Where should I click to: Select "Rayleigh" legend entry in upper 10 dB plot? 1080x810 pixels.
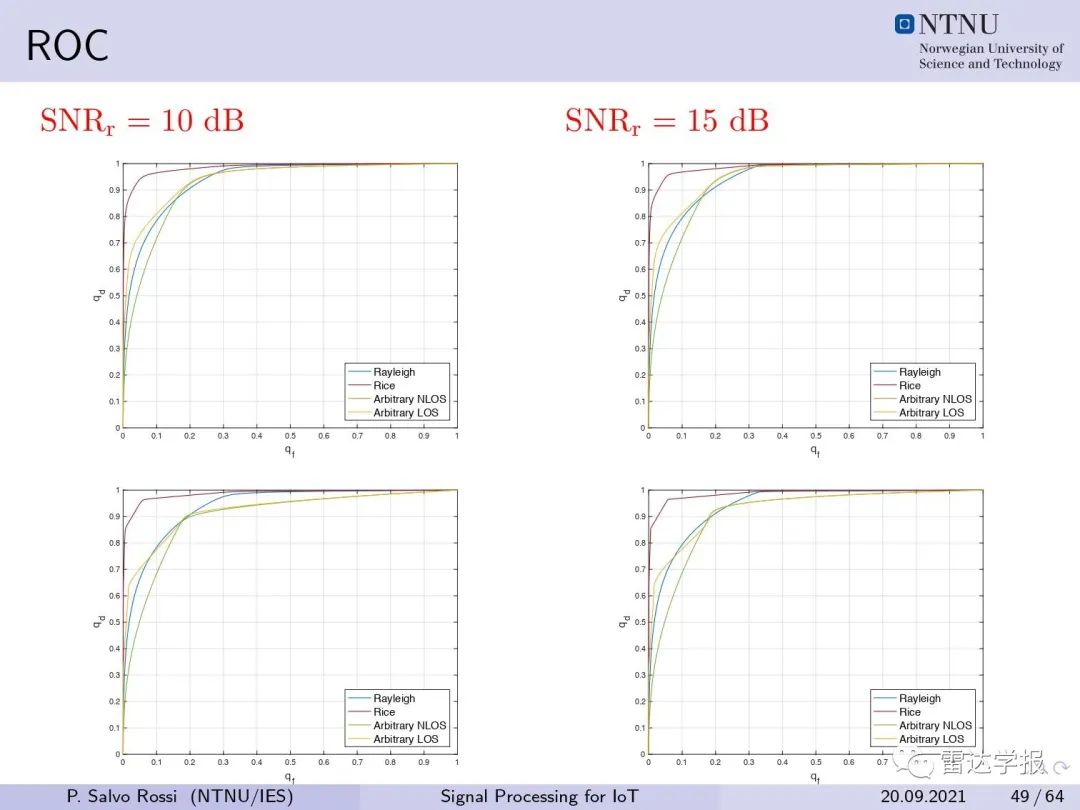click(394, 372)
